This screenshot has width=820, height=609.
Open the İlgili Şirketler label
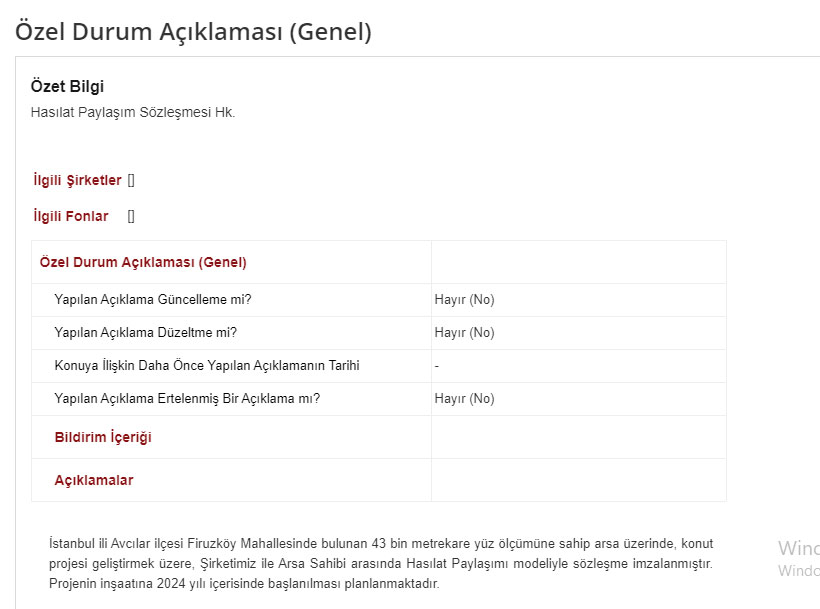pos(77,180)
